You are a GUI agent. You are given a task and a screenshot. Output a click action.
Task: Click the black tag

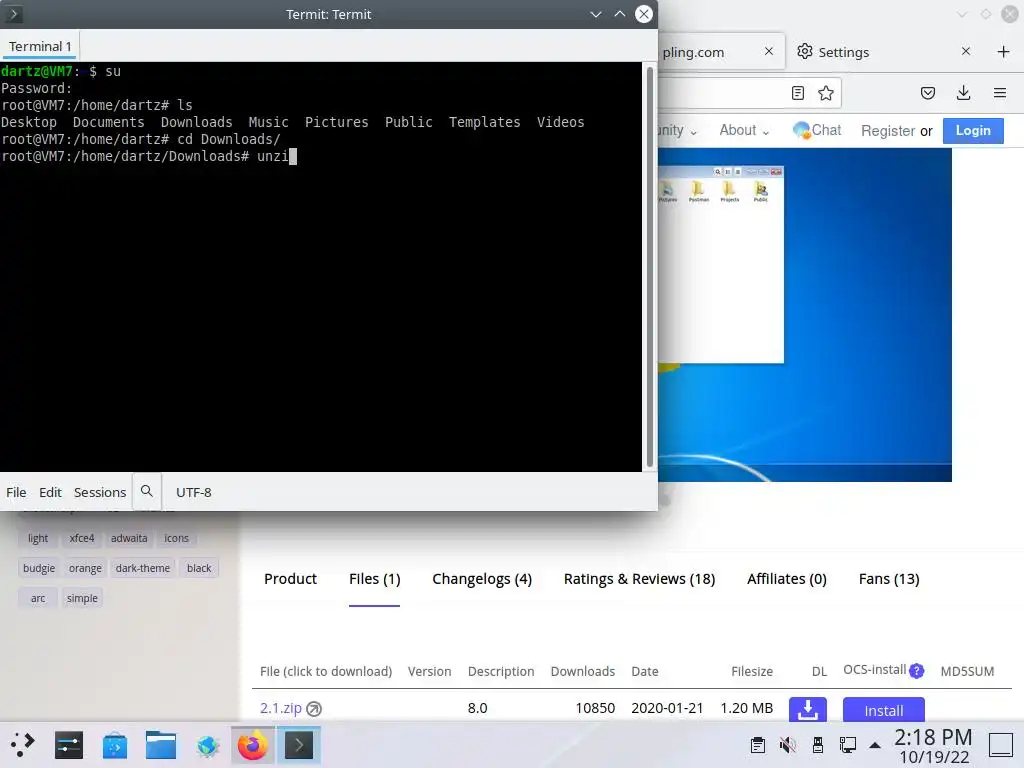(199, 568)
